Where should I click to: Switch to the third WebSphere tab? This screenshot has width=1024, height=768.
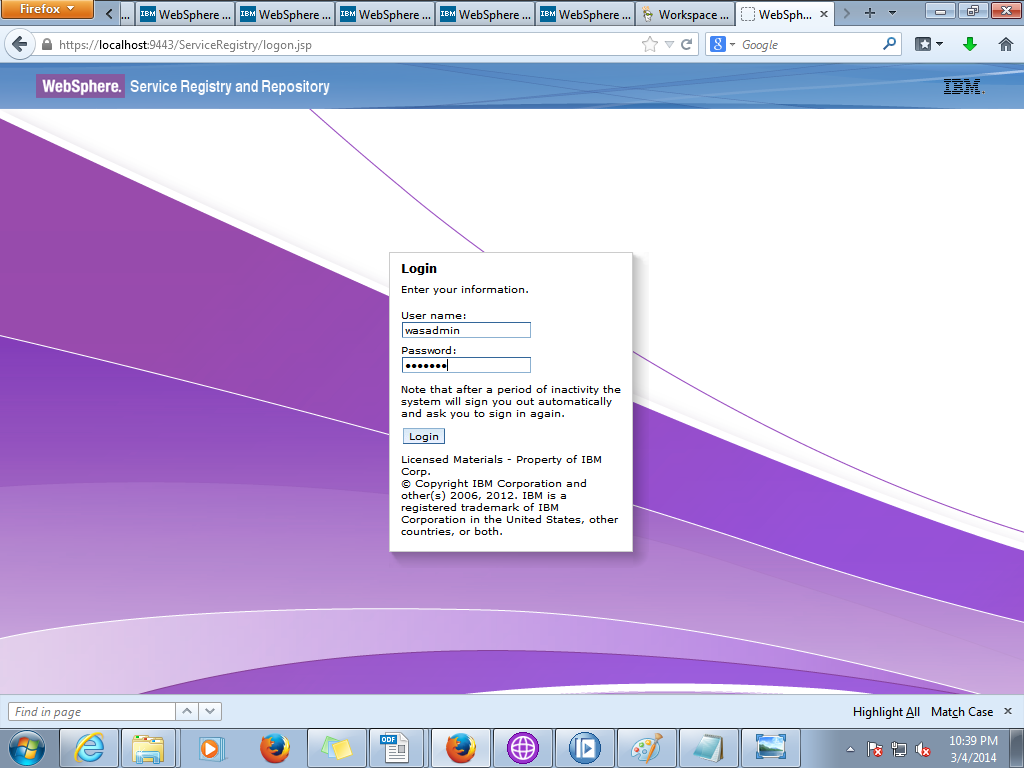pos(385,14)
